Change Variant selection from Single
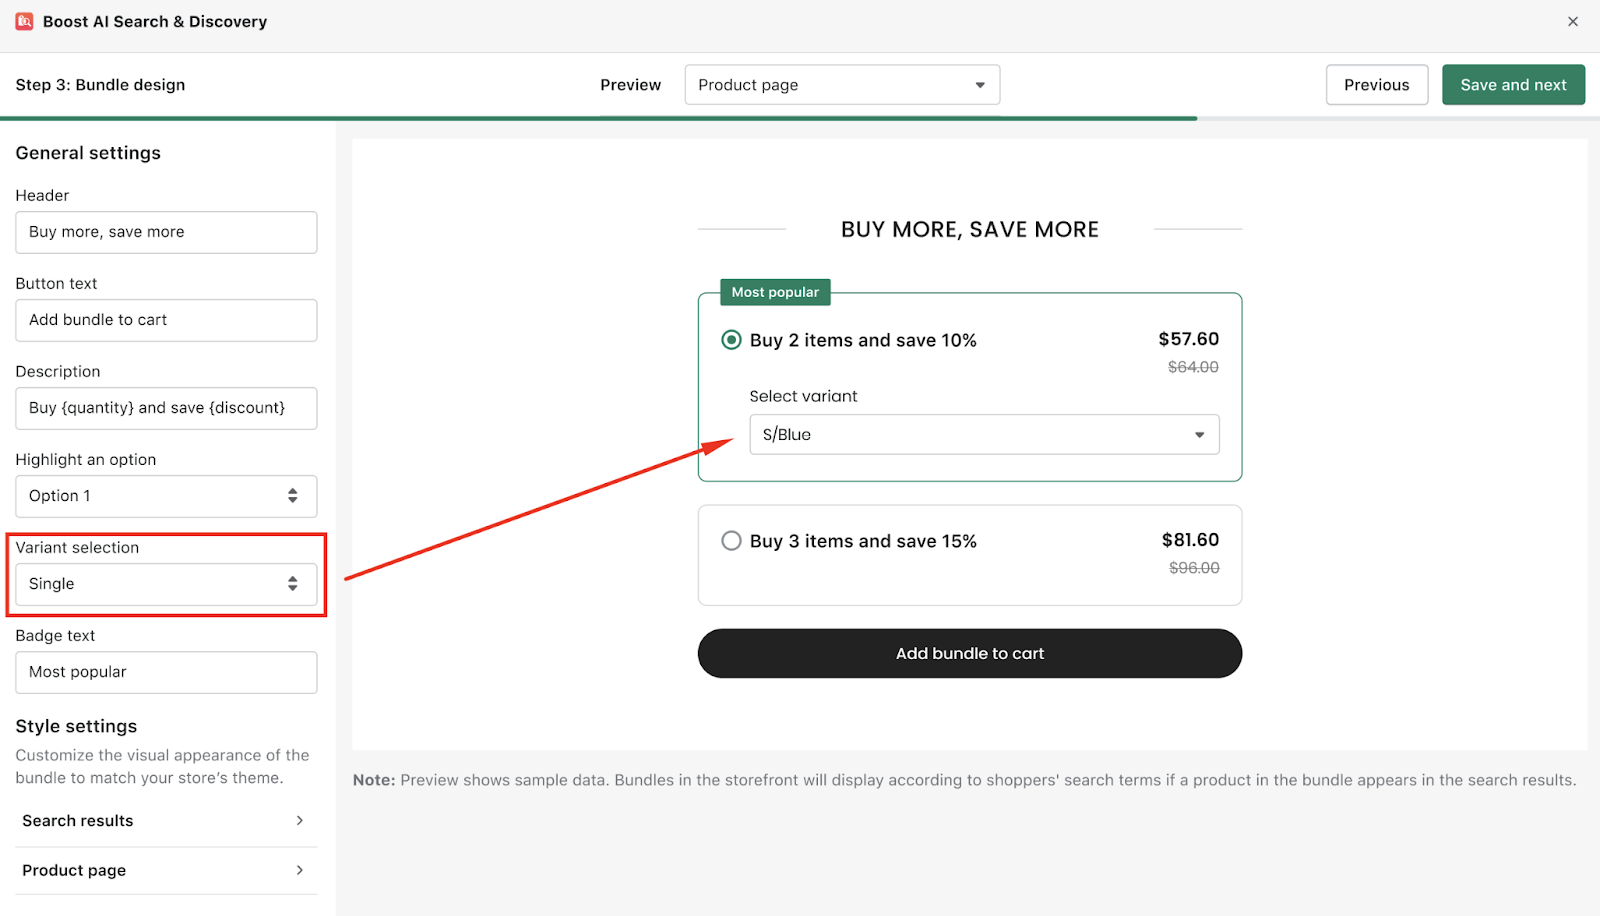 coord(165,583)
